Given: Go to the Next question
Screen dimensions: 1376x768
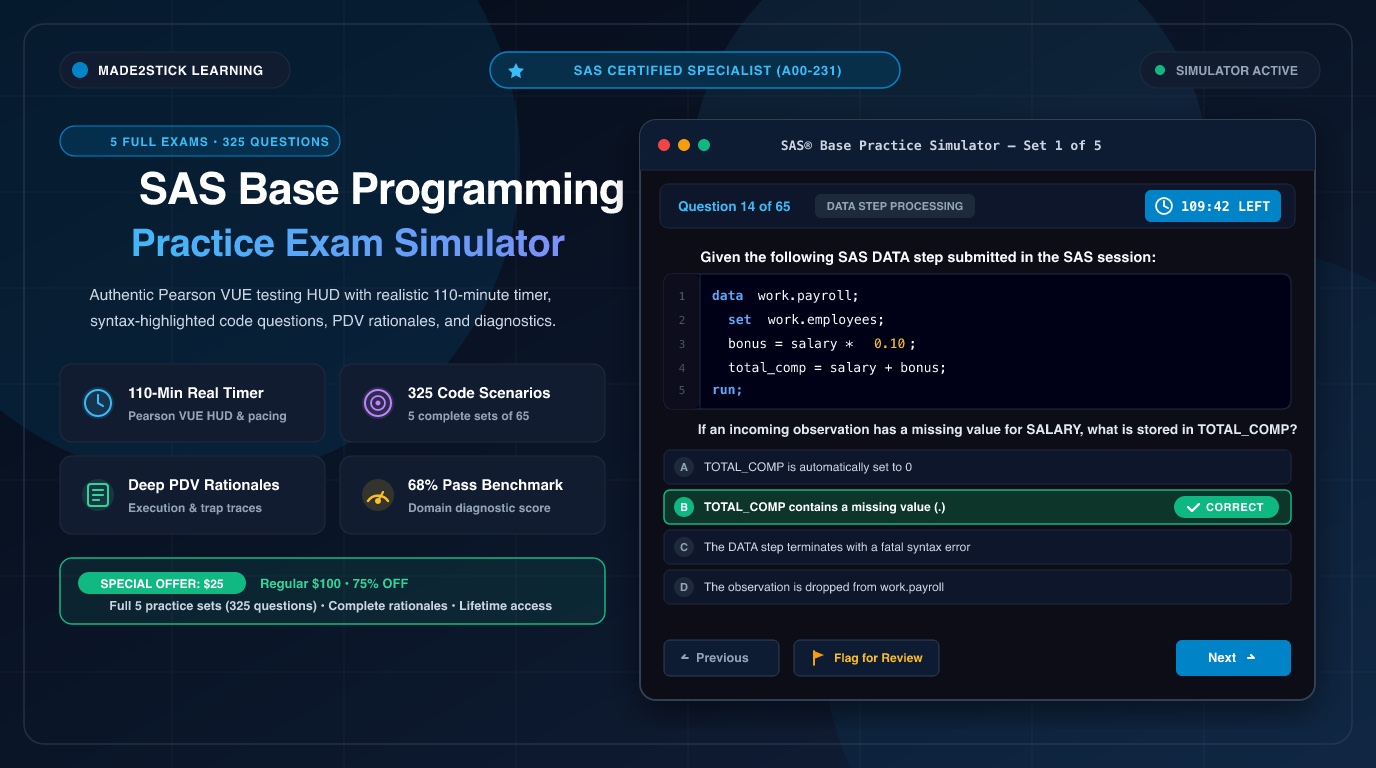Looking at the screenshot, I should coord(1233,658).
